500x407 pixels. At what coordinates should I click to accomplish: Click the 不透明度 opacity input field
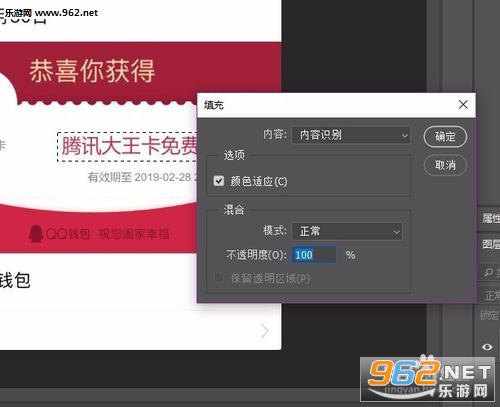click(314, 255)
